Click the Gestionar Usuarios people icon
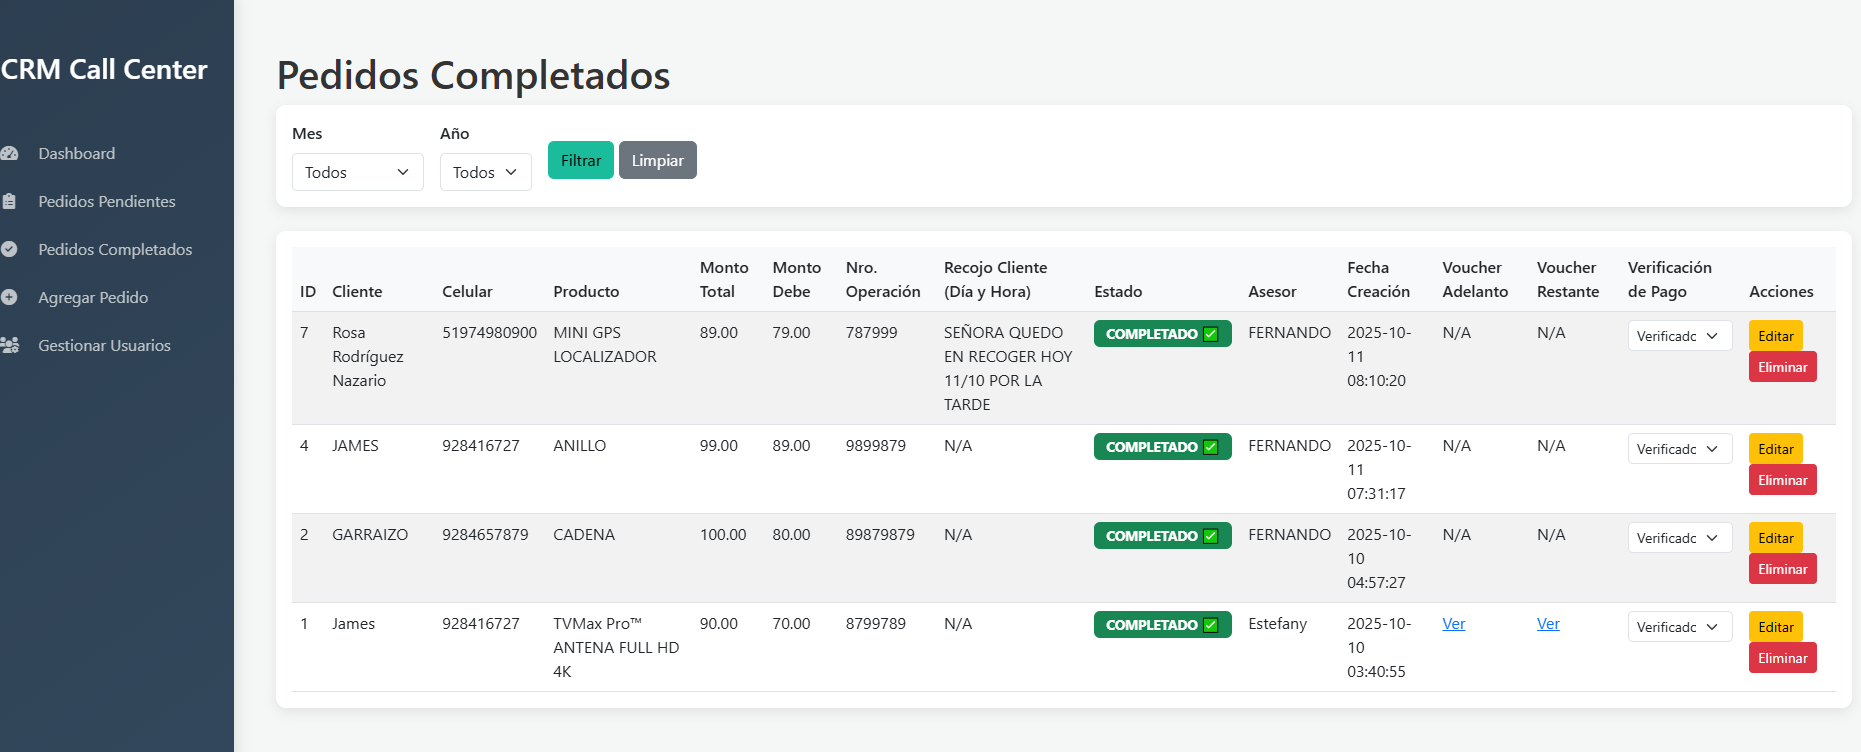 [x=10, y=346]
